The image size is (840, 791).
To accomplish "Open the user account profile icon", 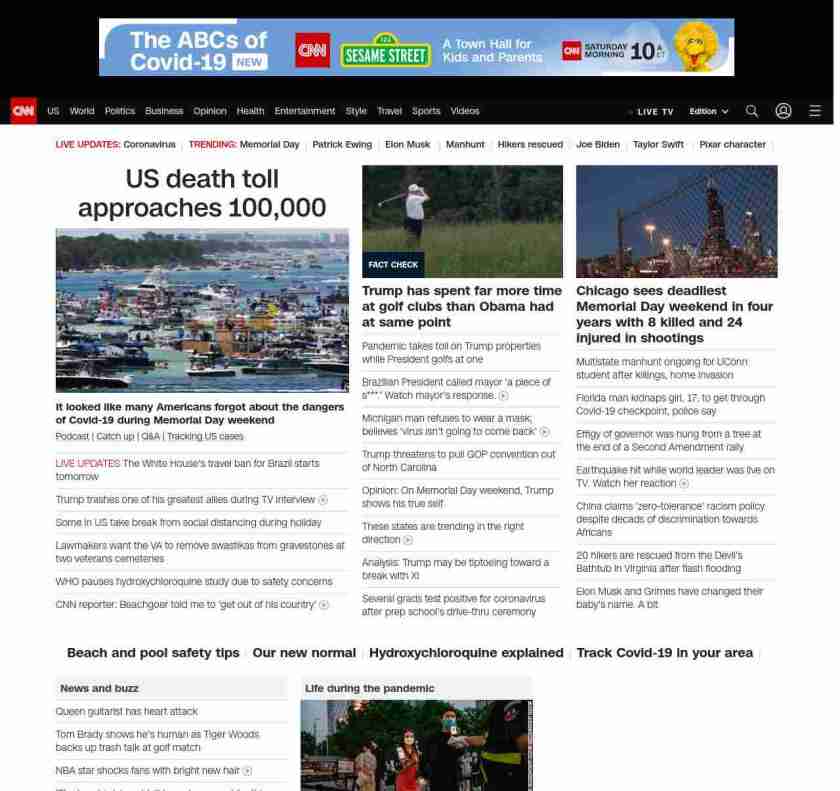I will click(x=783, y=111).
